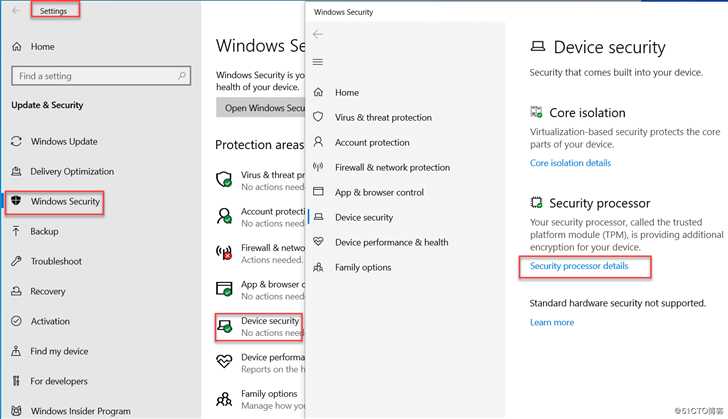
Task: Click the Delivery Optimization icon
Action: pyautogui.click(x=16, y=171)
